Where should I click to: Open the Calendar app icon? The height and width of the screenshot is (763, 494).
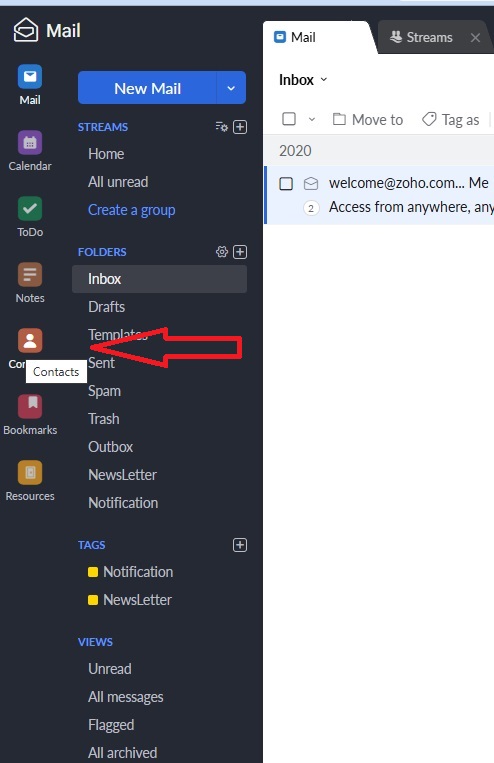point(30,143)
